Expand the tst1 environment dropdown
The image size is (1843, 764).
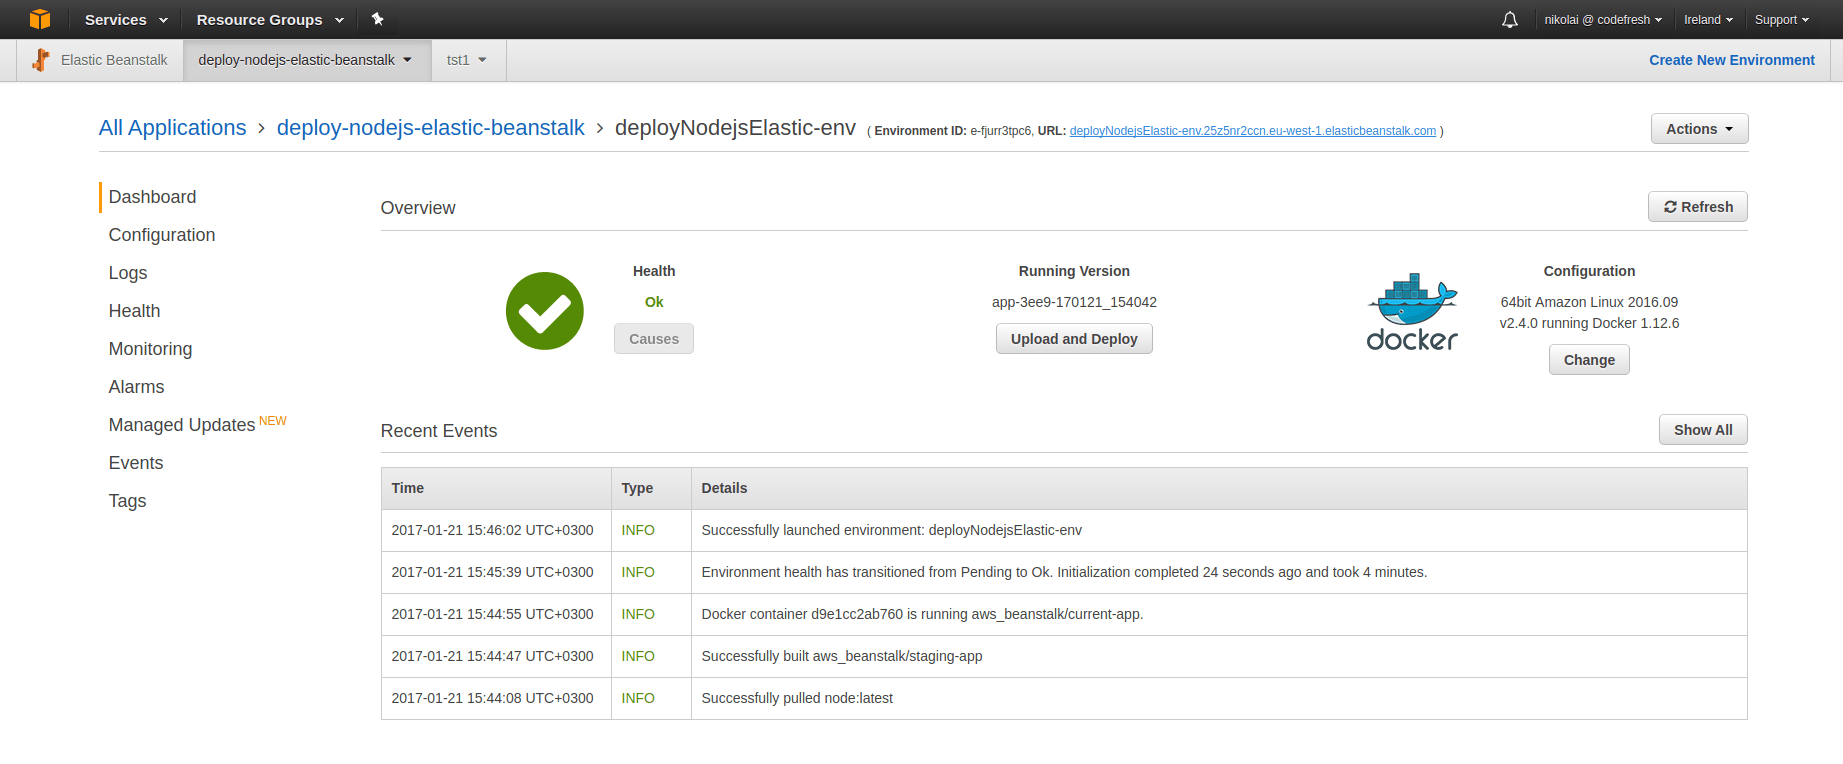467,60
